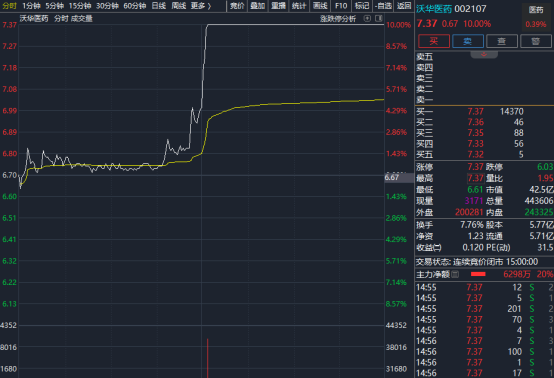Click the red 主力净额 progress bar
This screenshot has width=554, height=378.
click(478, 274)
